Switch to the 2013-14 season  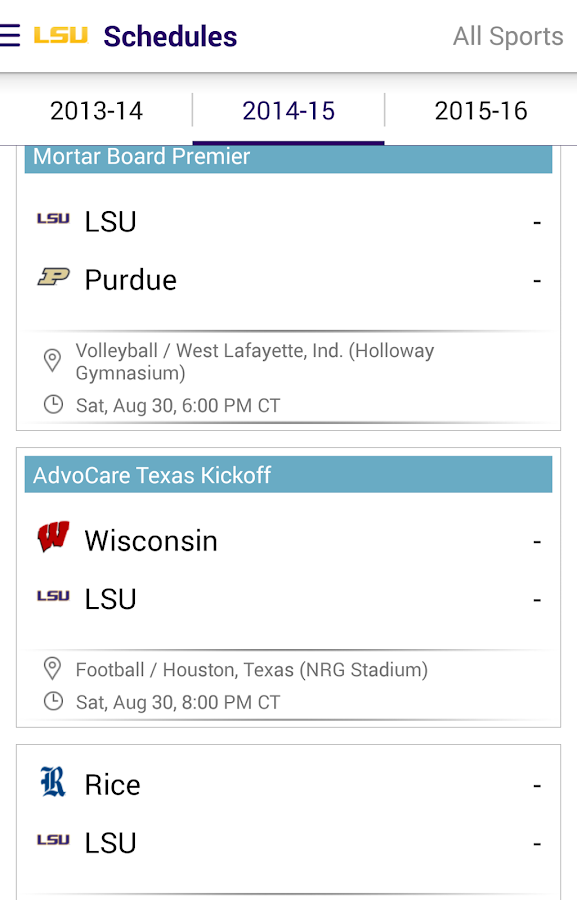pyautogui.click(x=97, y=112)
